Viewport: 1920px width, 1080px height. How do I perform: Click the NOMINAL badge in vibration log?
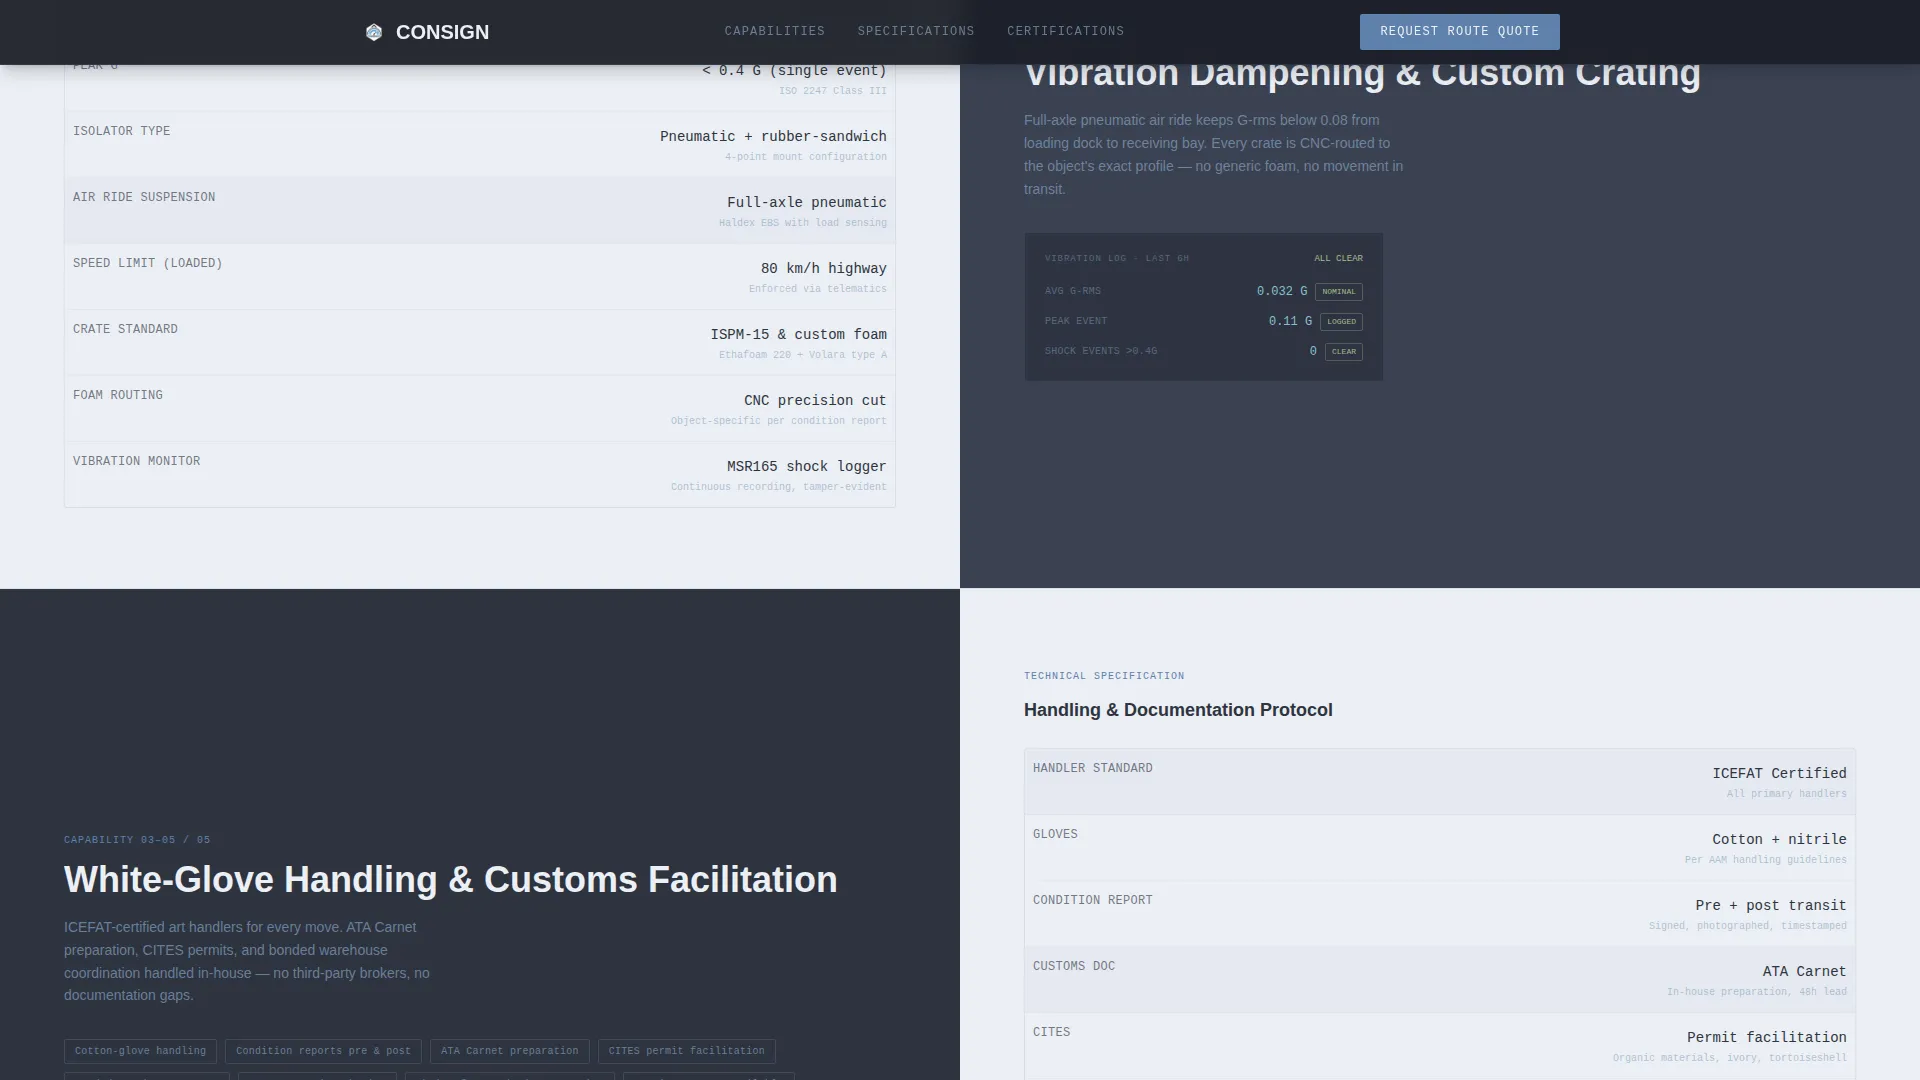tap(1339, 292)
